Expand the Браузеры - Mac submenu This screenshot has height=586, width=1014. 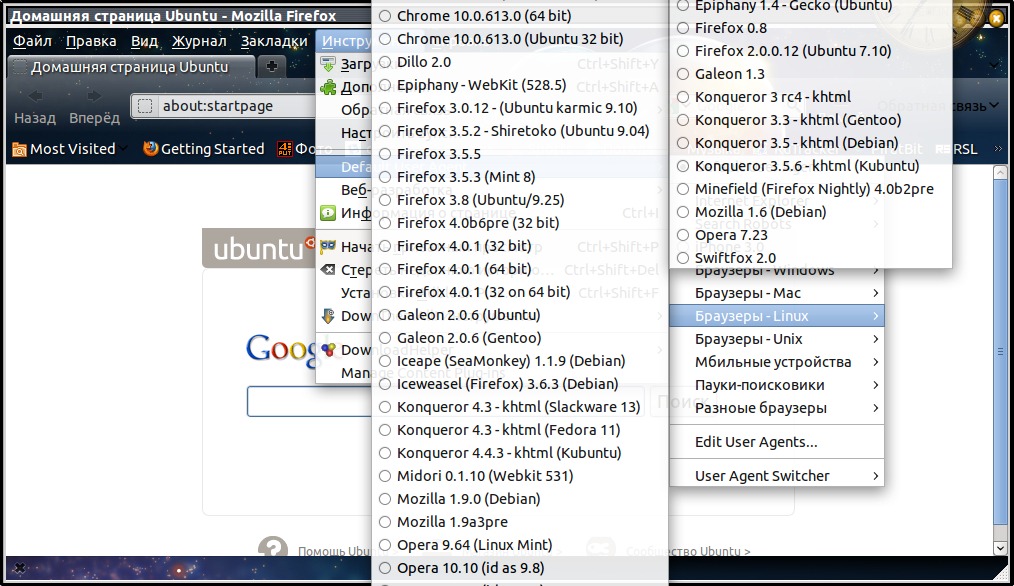pos(776,293)
